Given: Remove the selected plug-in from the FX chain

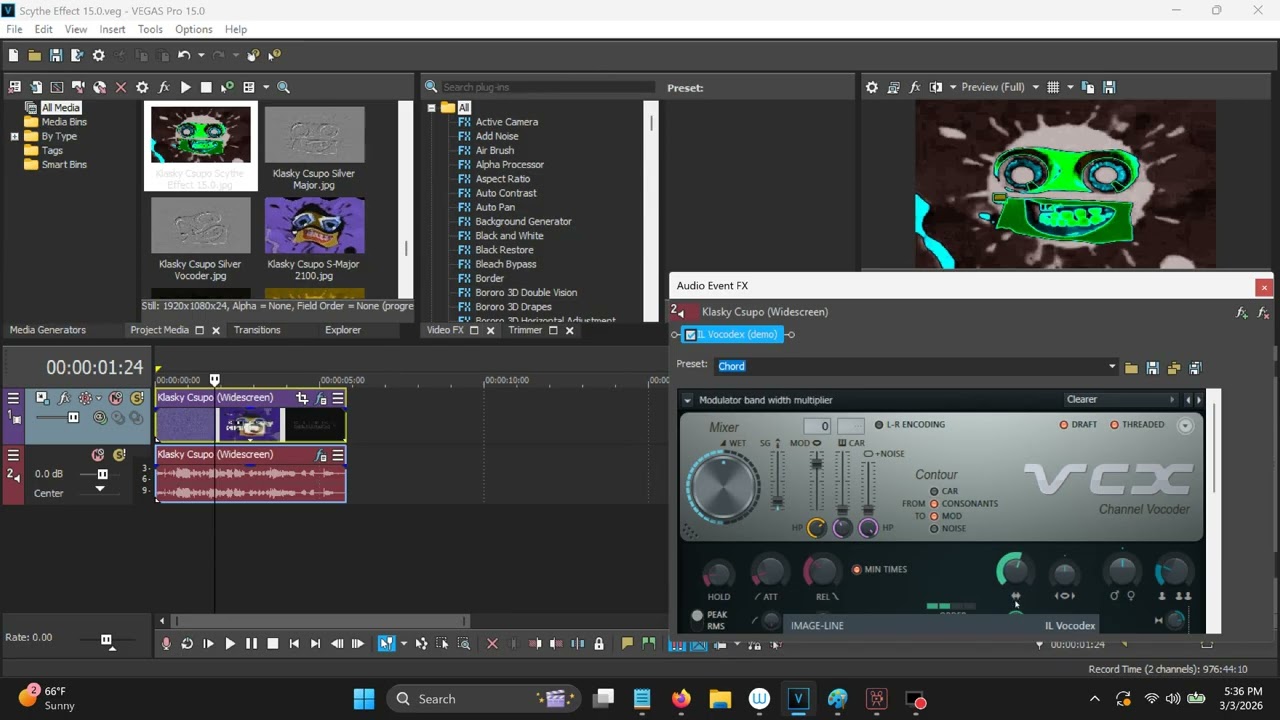Looking at the screenshot, I should coord(1262,313).
